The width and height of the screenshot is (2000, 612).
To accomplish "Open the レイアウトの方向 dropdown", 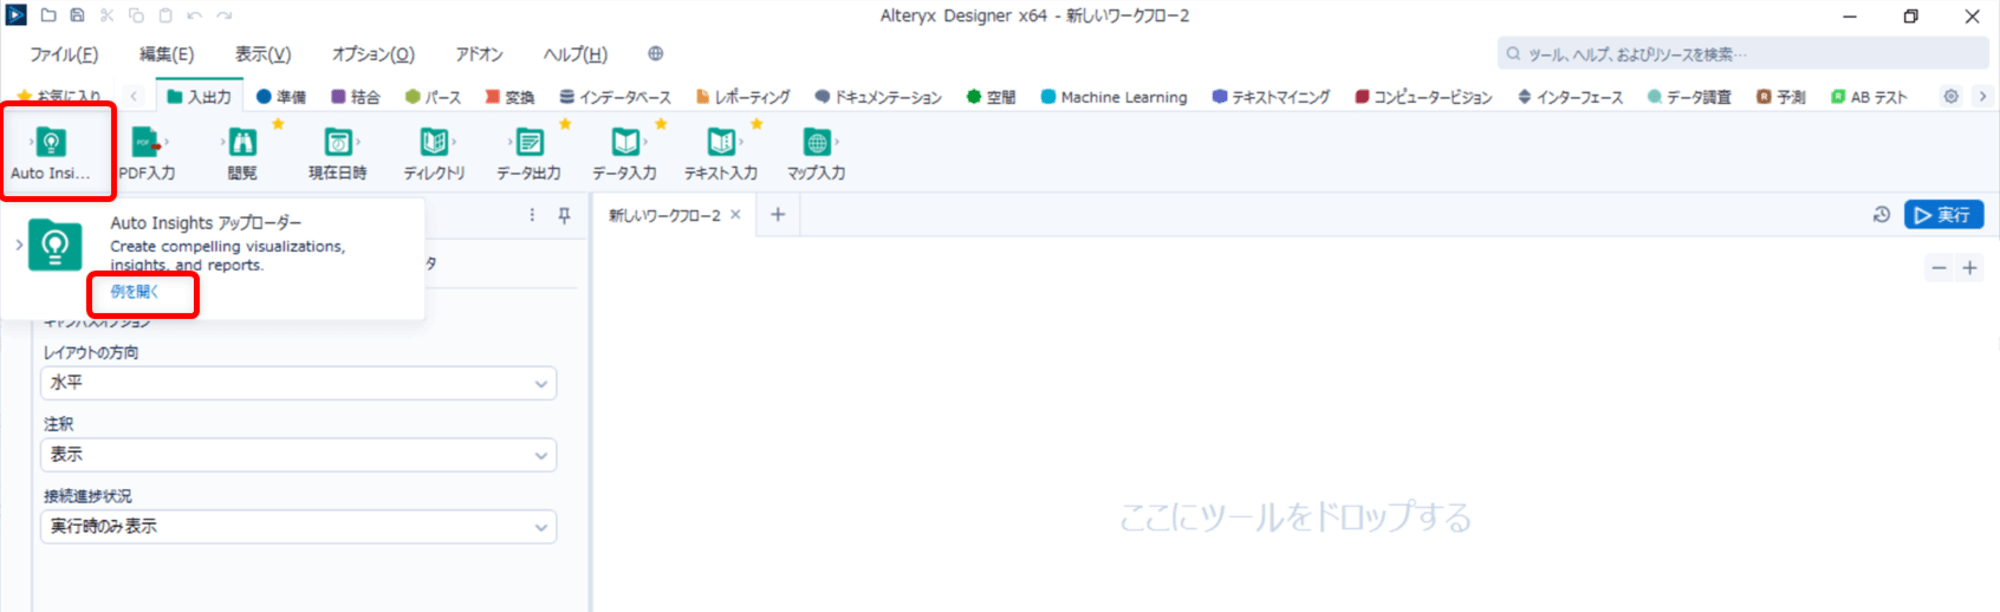I will [x=298, y=383].
